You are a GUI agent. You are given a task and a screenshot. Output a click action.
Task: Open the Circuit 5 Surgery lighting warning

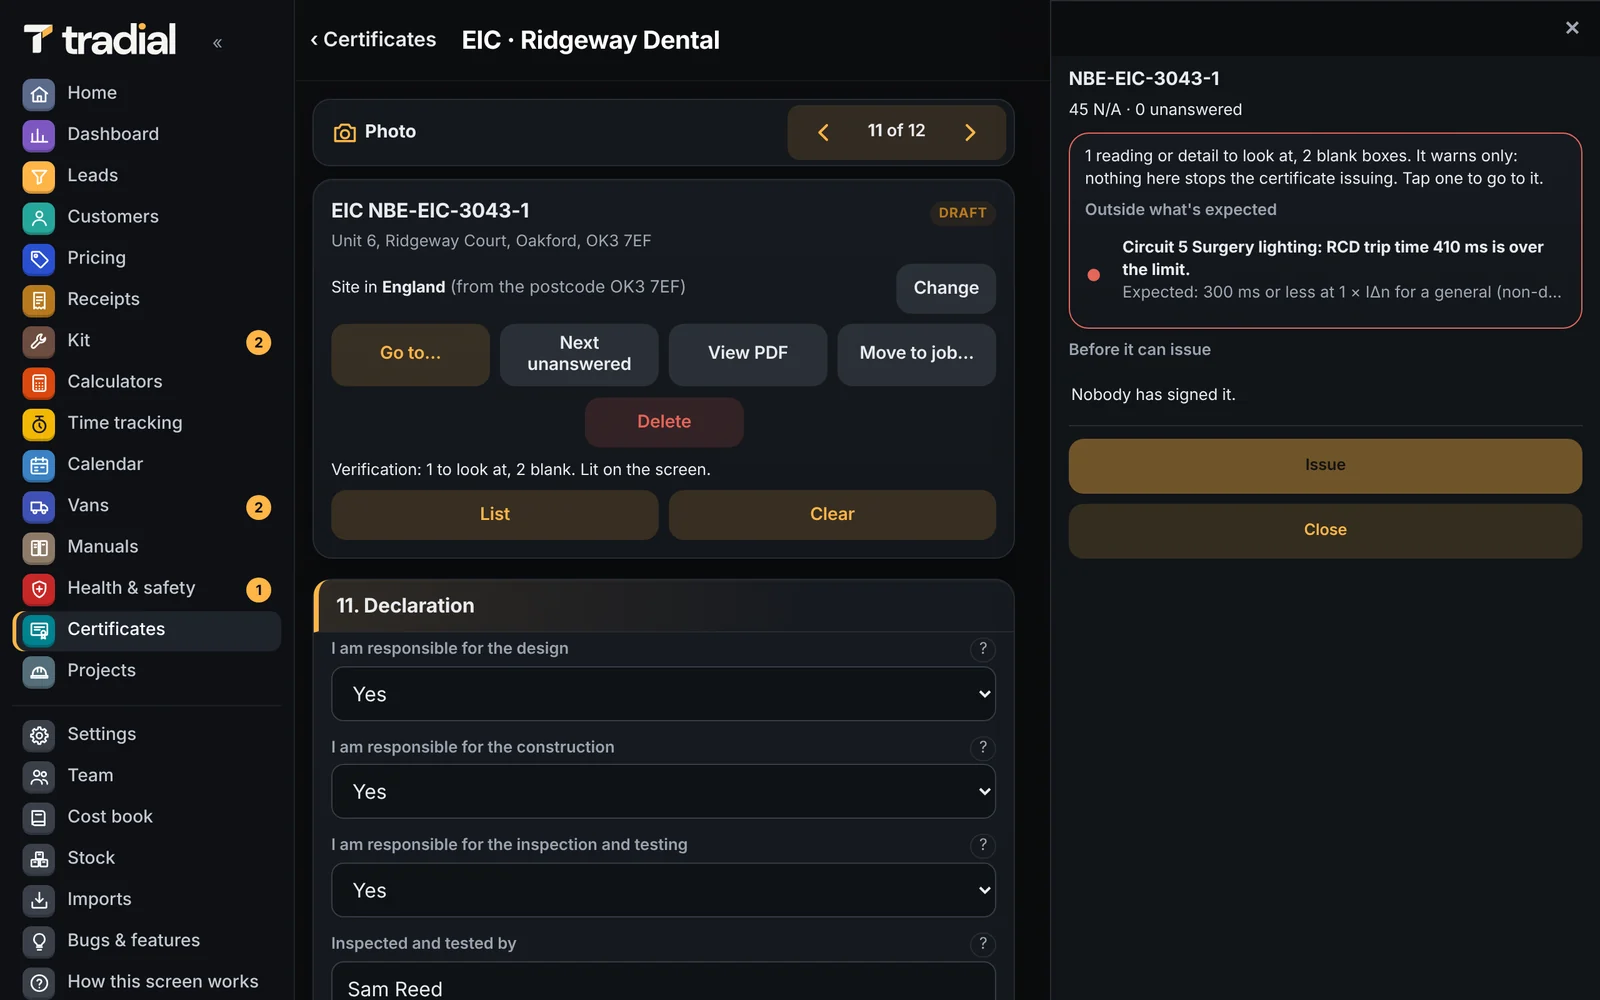click(1325, 270)
